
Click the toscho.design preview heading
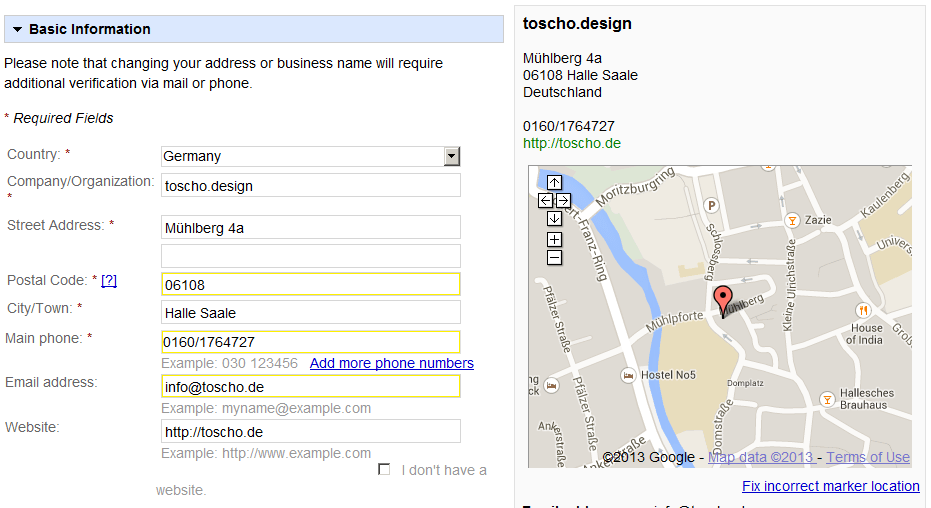pos(577,24)
